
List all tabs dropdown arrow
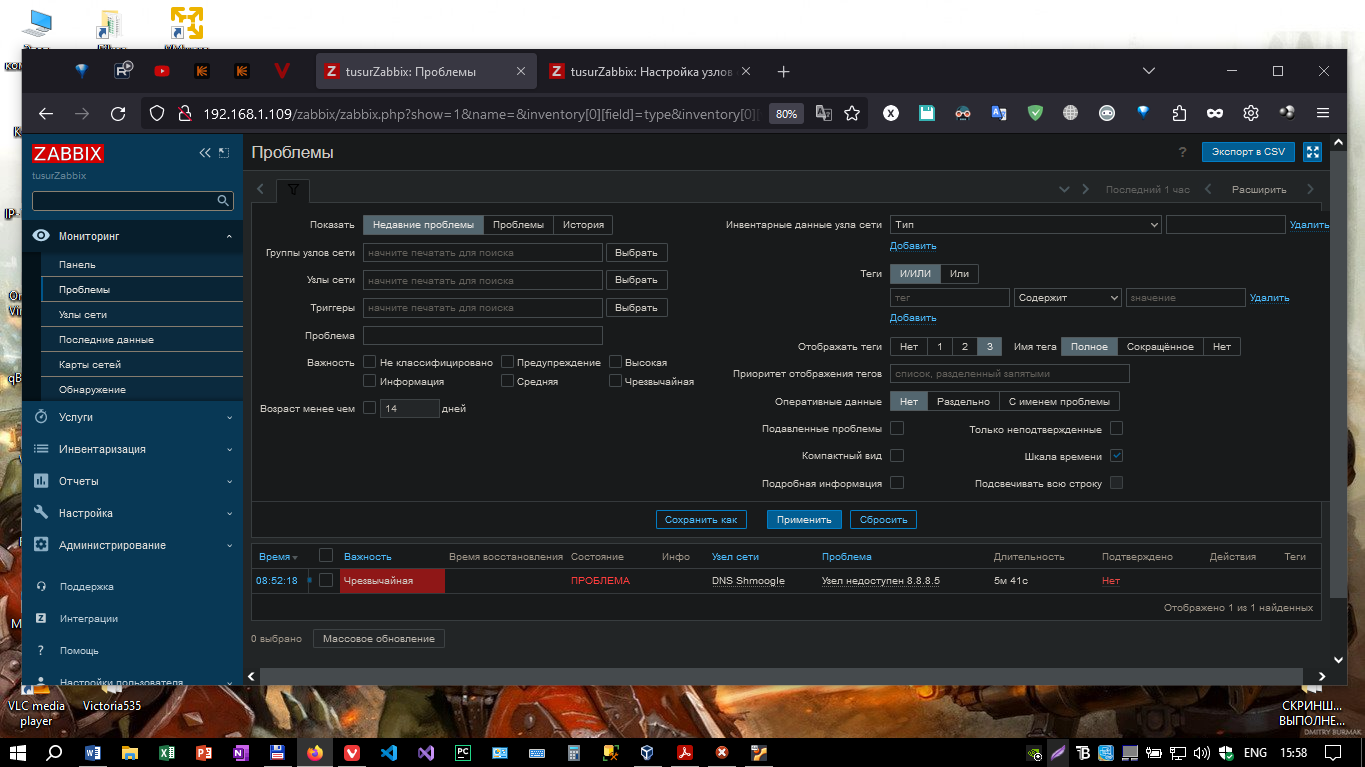point(1149,72)
